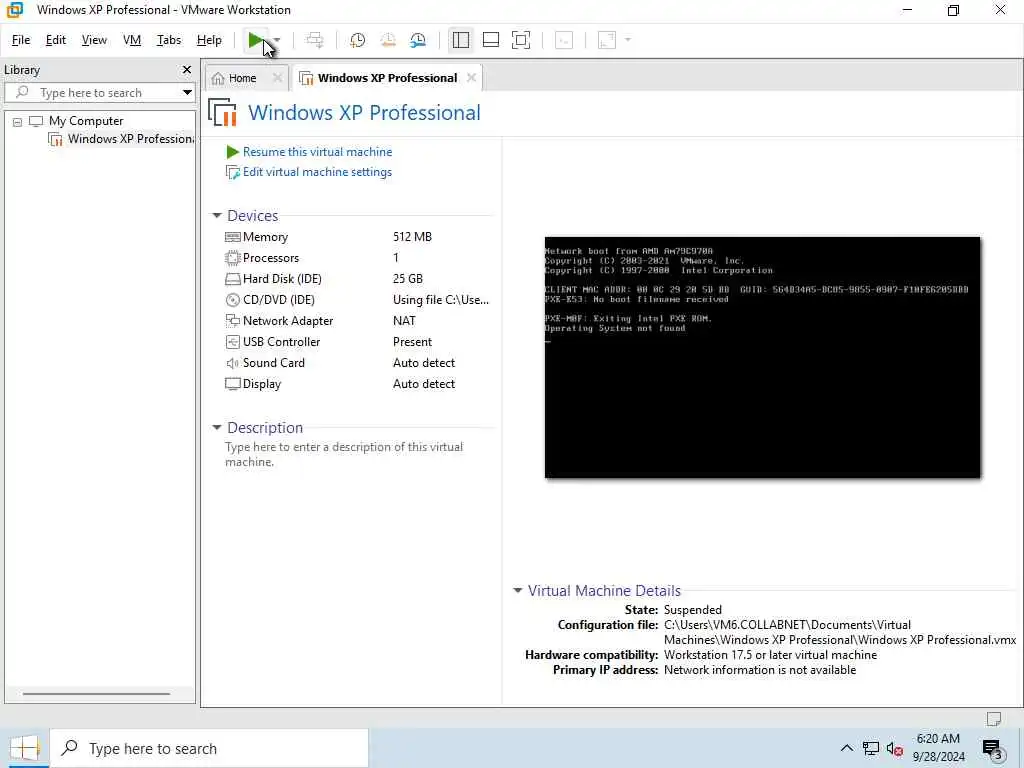
Task: Click the green Power On play button
Action: (x=255, y=40)
